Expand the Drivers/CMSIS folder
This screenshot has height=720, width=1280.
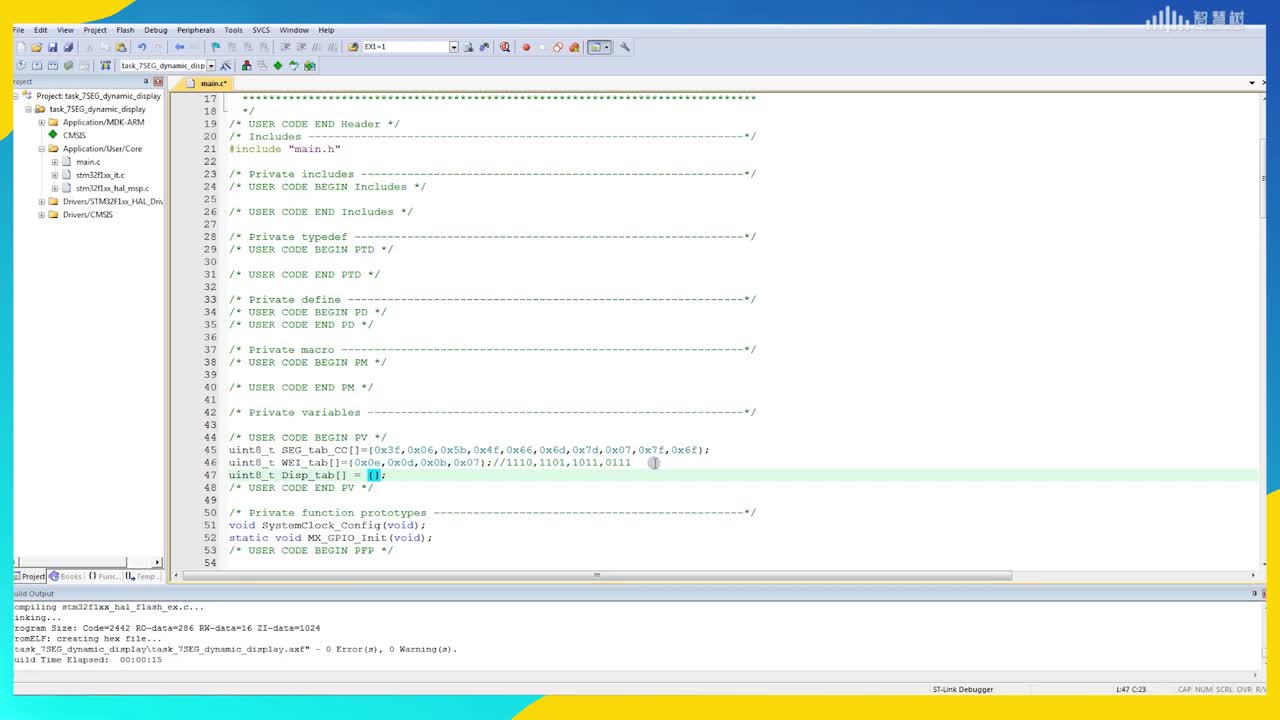point(41,214)
